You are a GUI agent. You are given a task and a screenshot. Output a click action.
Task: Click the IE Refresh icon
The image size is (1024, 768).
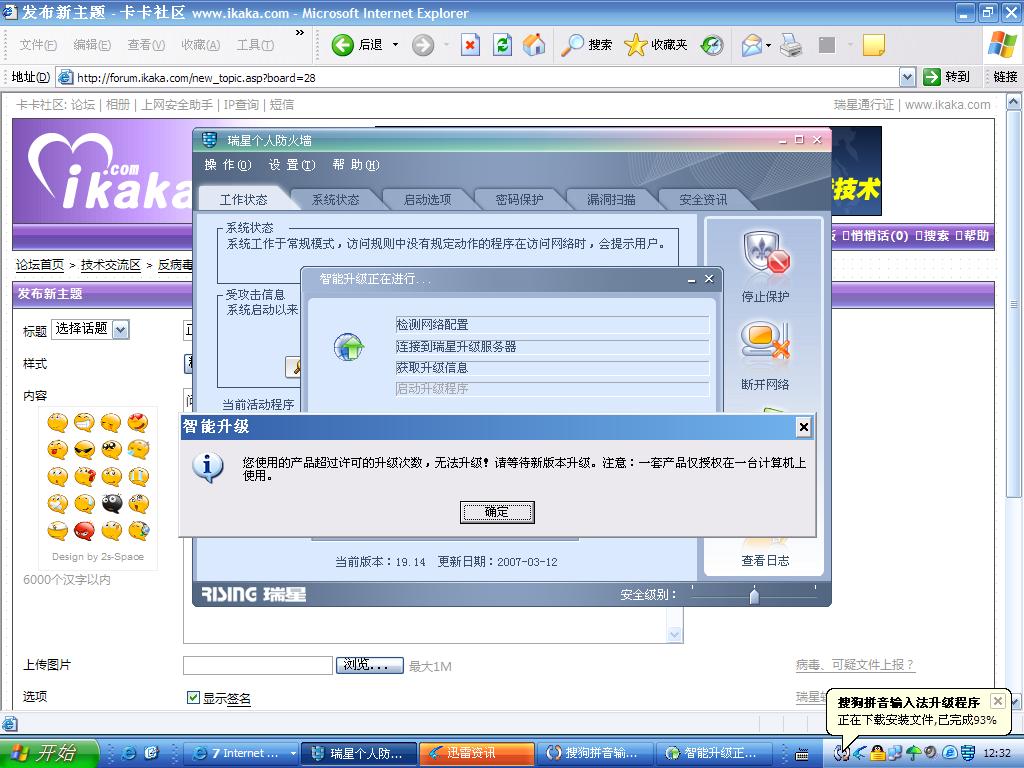click(x=502, y=45)
